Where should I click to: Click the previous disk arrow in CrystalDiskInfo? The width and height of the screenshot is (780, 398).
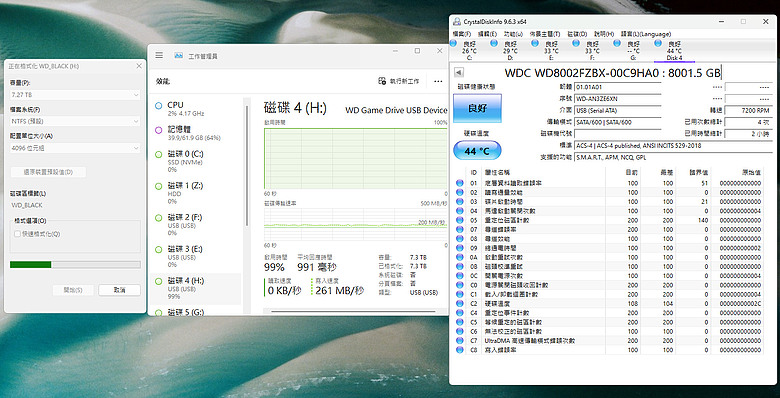click(459, 73)
